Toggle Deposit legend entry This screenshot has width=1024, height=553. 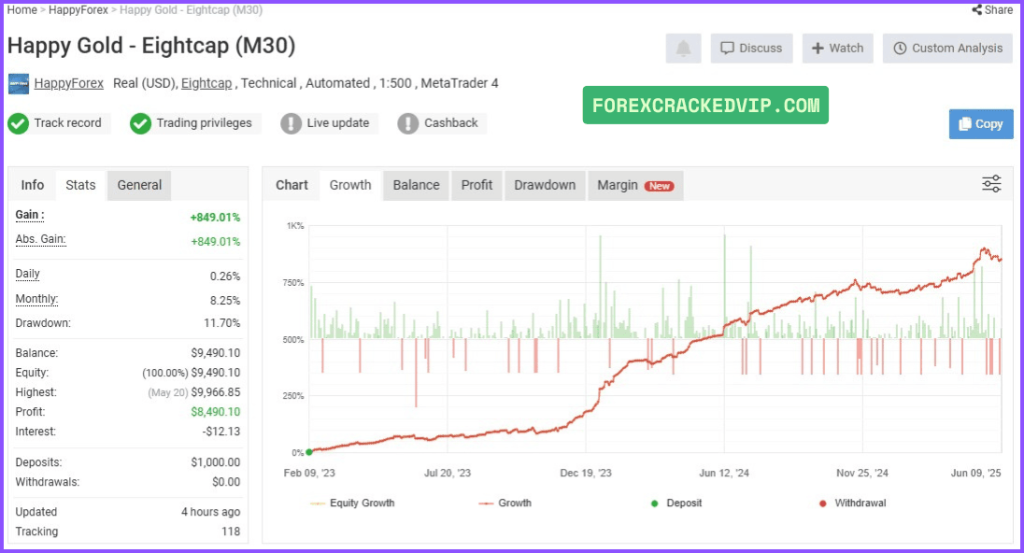[677, 503]
